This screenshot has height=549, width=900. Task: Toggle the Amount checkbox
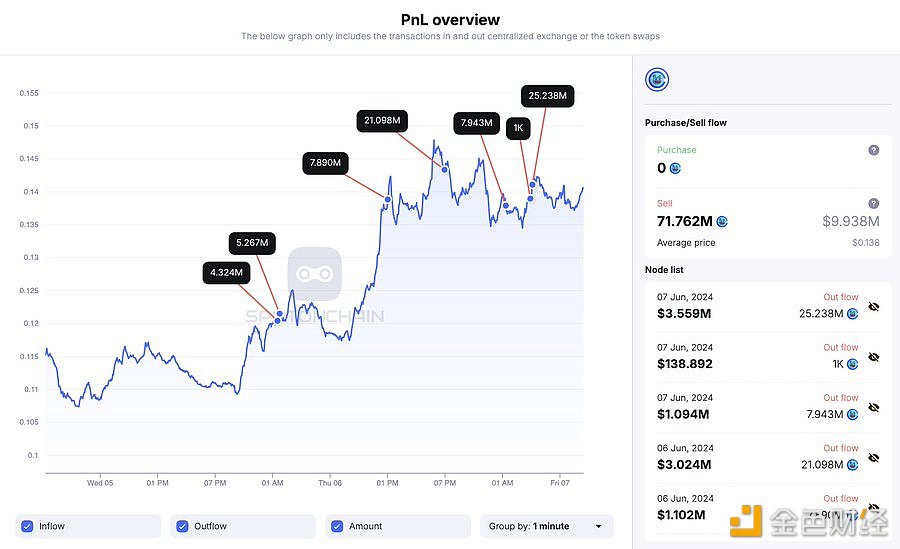337,526
